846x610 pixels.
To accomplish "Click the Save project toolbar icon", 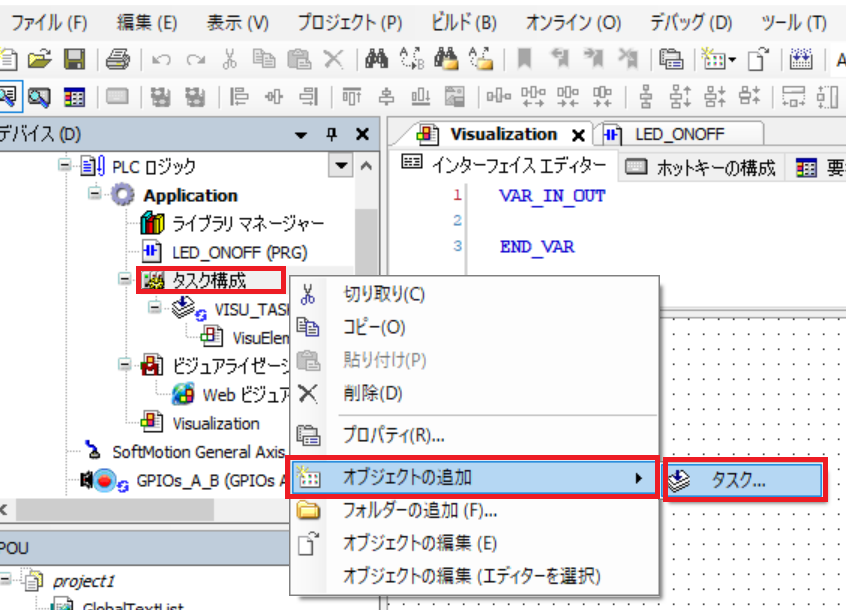I will 75,60.
